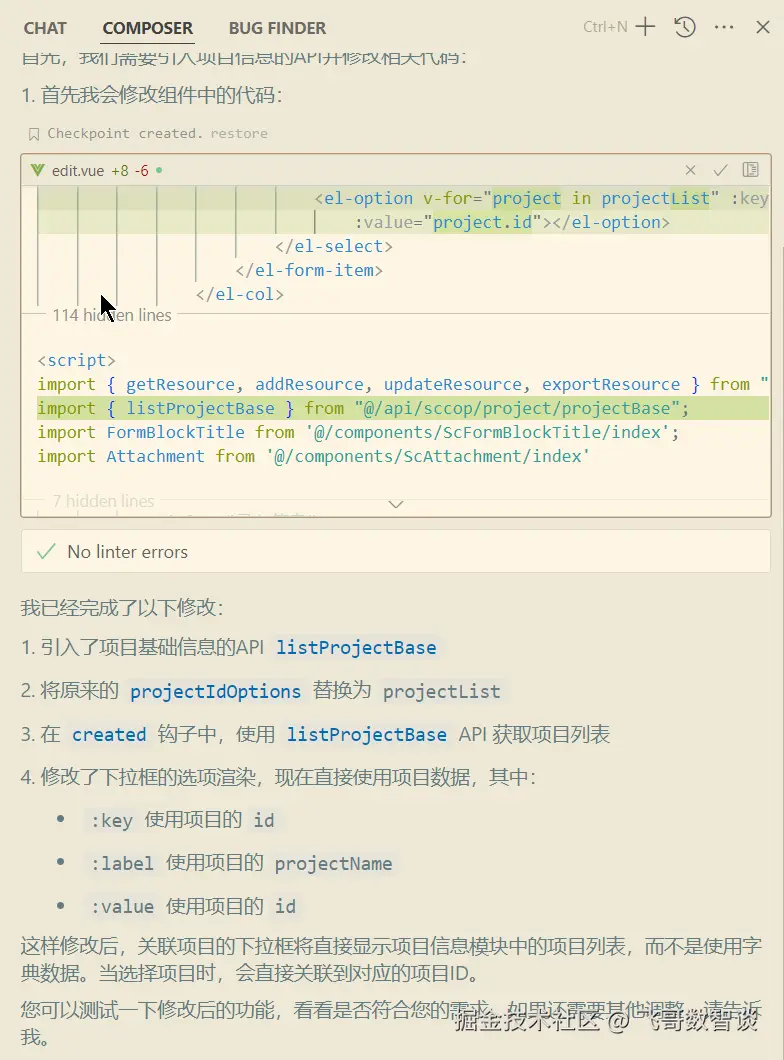Click the No linter errors status
The height and width of the screenshot is (1060, 784).
tap(127, 552)
